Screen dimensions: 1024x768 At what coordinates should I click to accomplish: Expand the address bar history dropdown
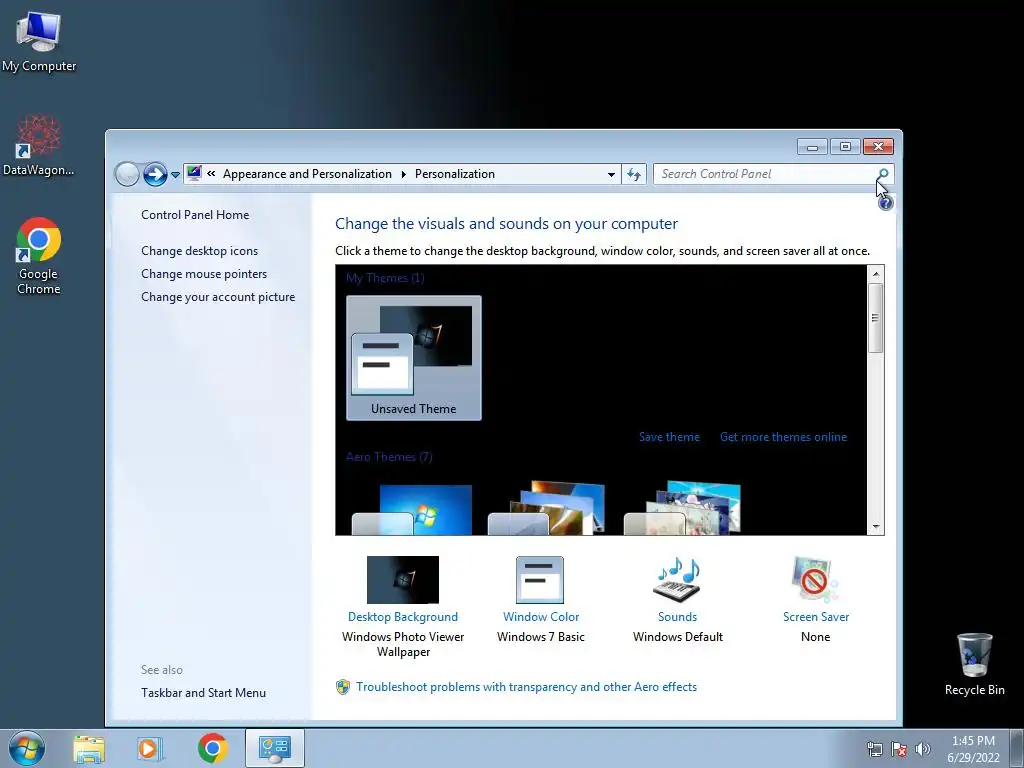[x=611, y=174]
